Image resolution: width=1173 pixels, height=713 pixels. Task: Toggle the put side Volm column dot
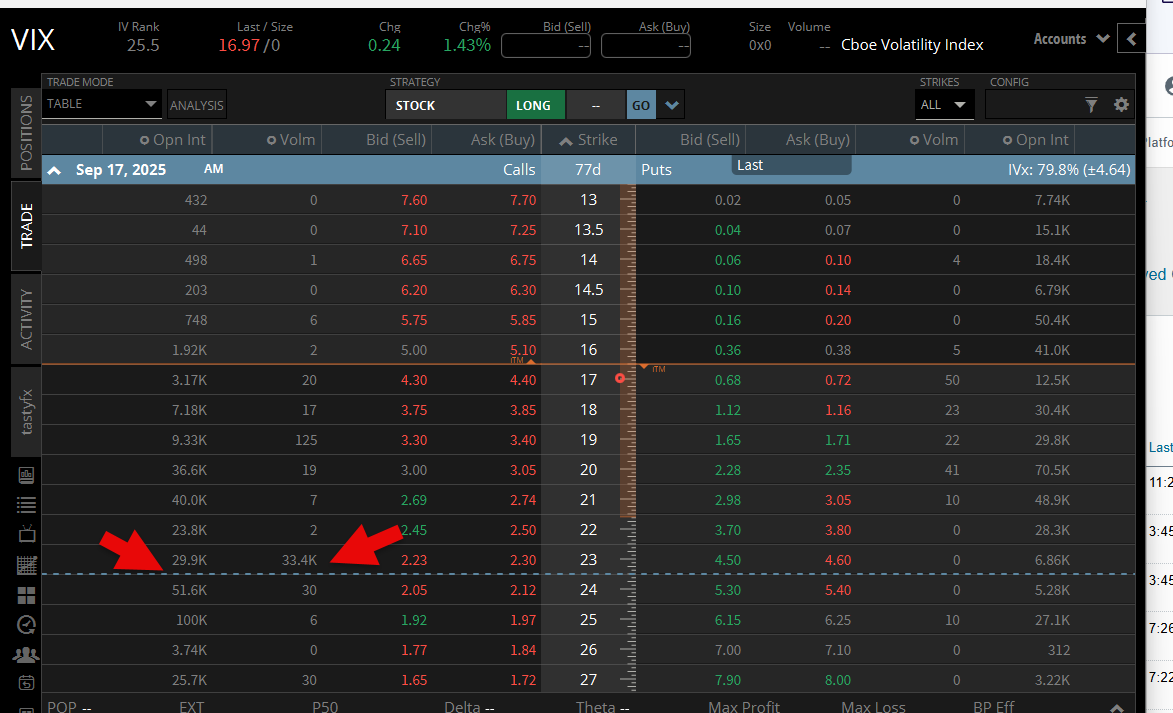click(x=914, y=140)
